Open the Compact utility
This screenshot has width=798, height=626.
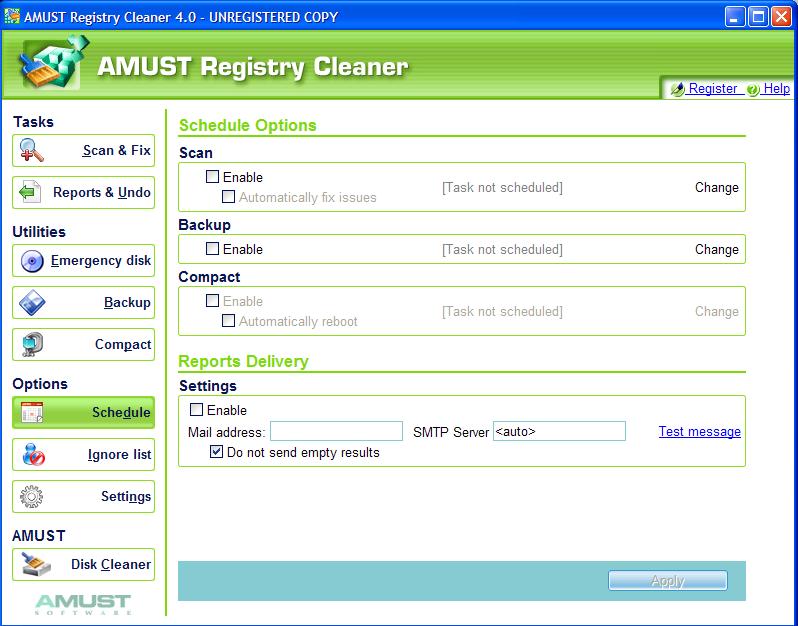pos(83,345)
